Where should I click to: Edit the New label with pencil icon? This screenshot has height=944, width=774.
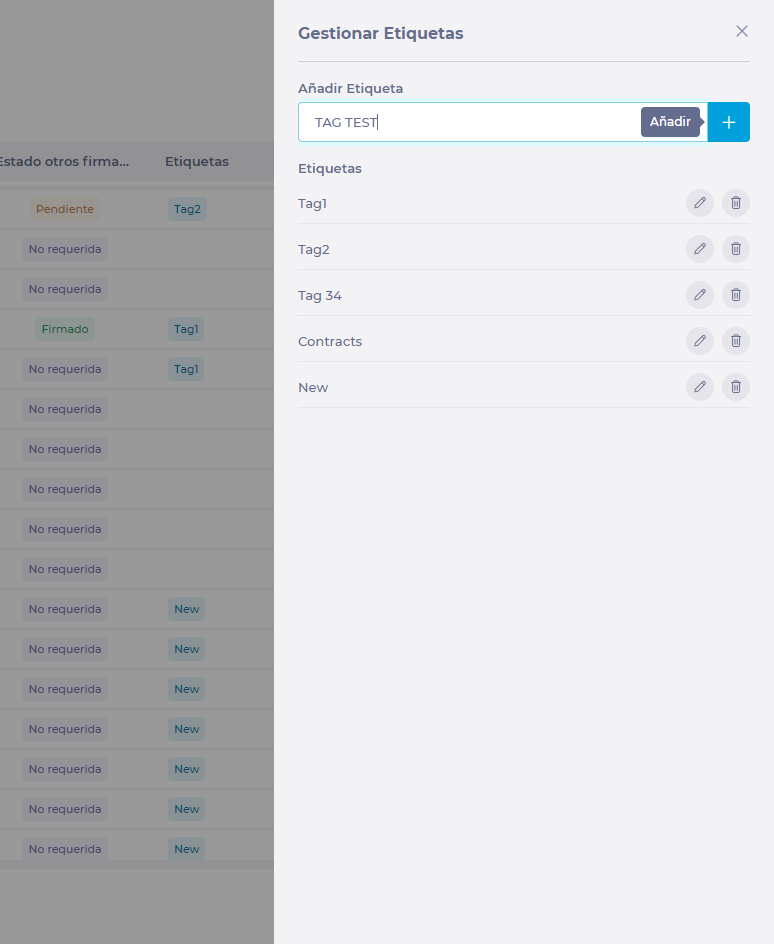pos(700,387)
